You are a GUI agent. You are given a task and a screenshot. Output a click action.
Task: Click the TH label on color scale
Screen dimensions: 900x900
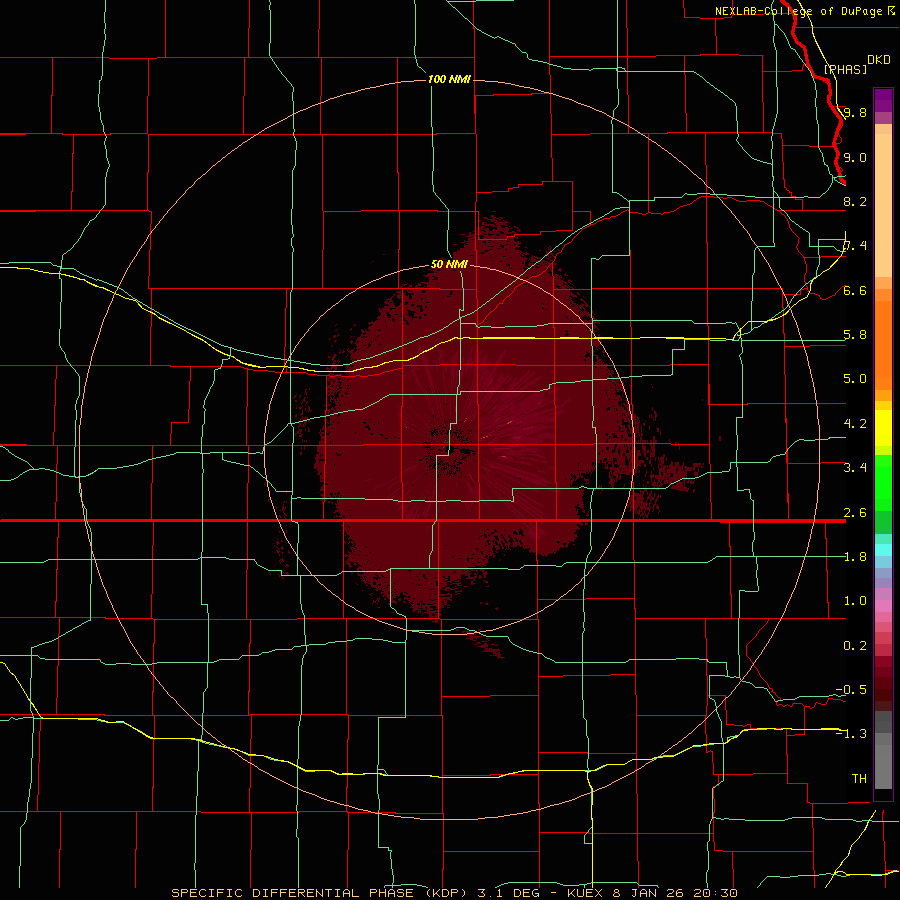(859, 779)
